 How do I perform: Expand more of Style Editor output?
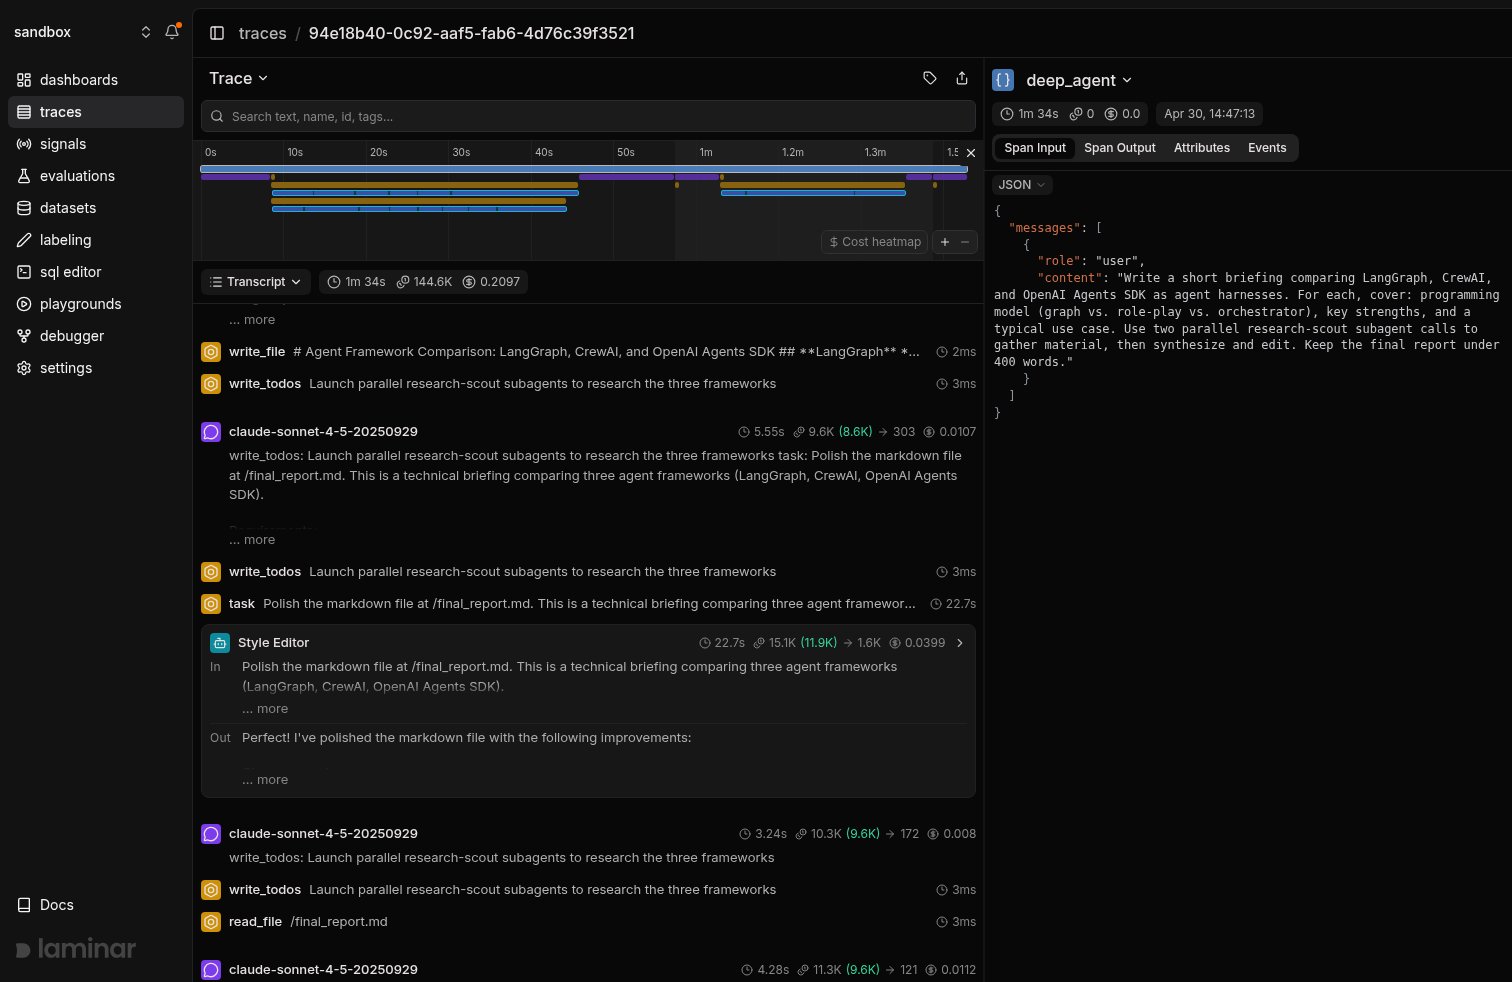[265, 780]
